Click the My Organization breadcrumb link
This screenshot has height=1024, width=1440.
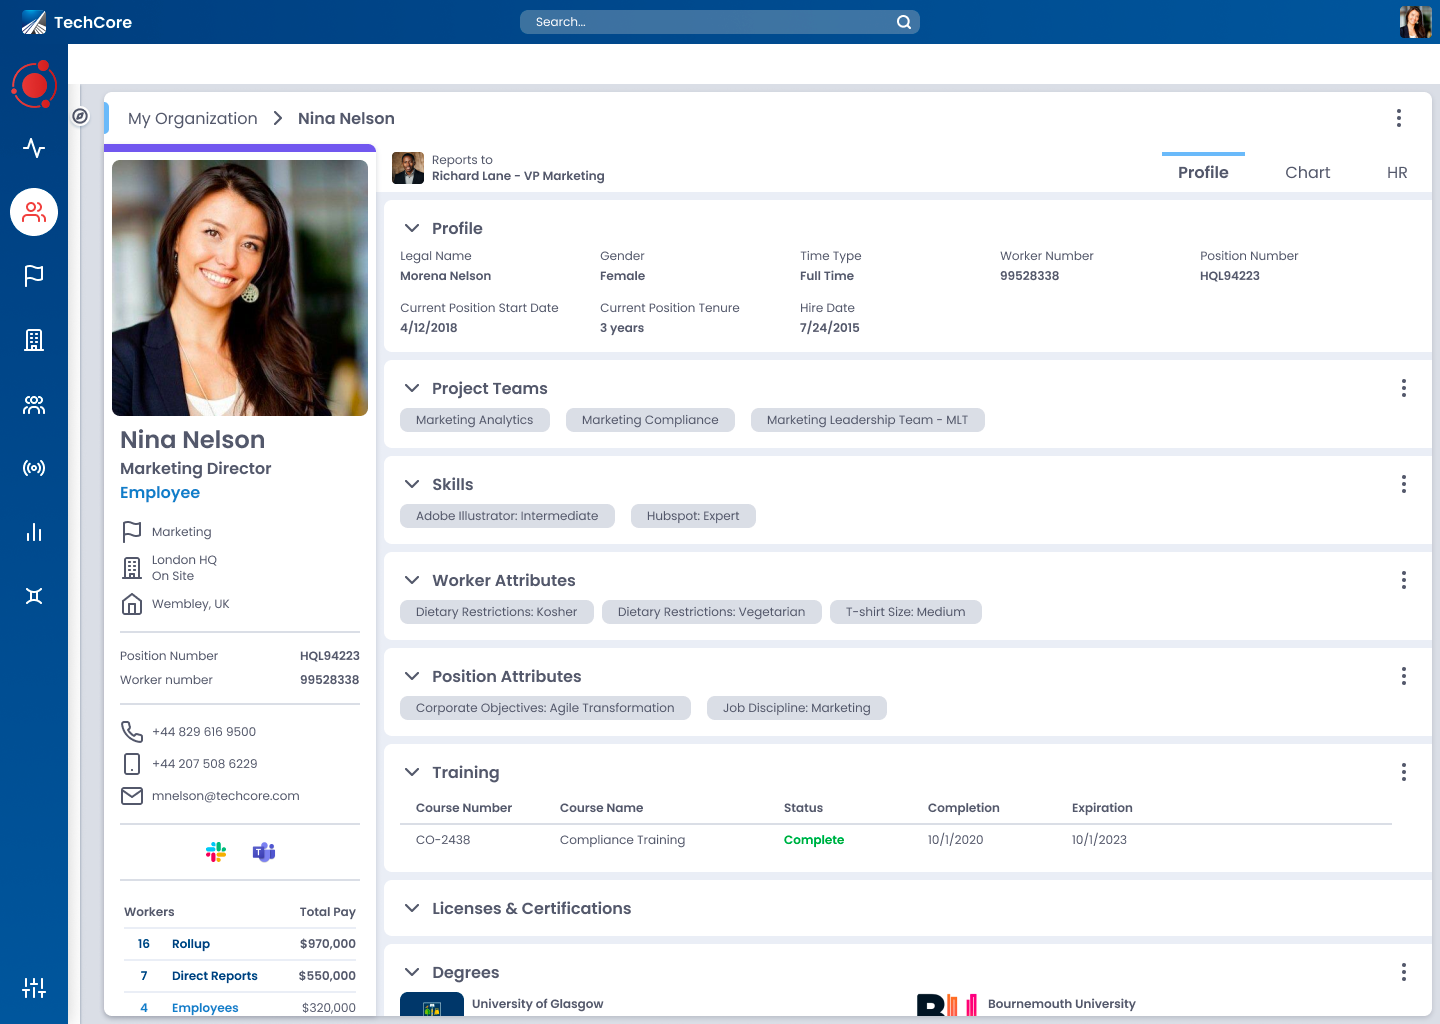(193, 118)
